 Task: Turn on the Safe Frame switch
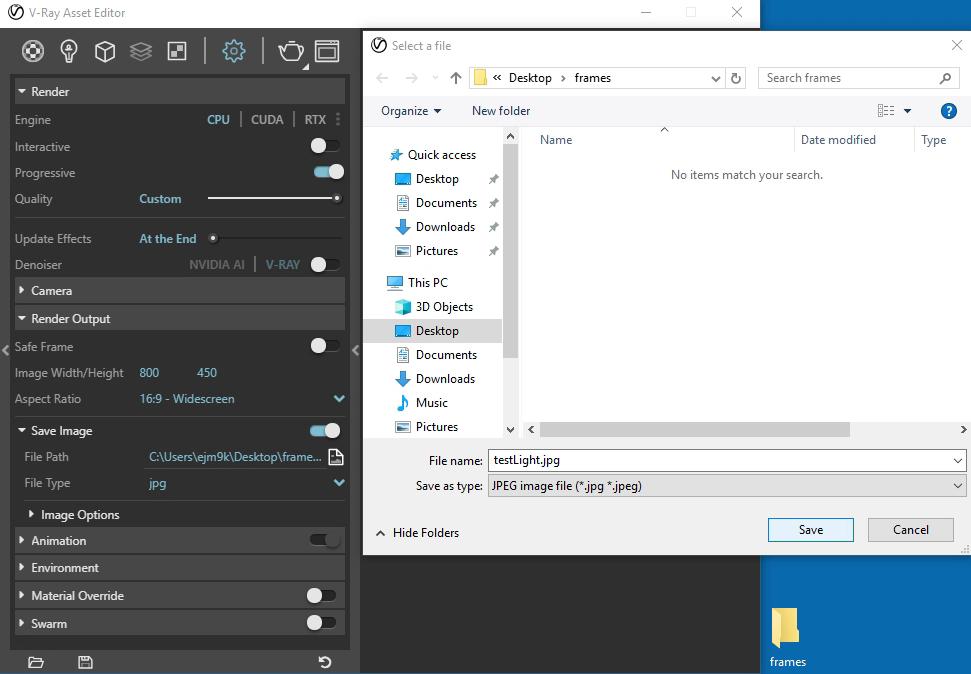pos(325,346)
